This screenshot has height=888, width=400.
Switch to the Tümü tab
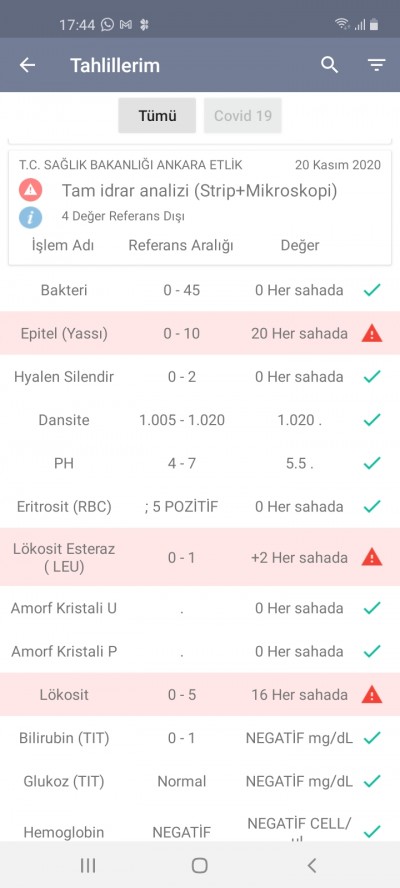[x=157, y=116]
